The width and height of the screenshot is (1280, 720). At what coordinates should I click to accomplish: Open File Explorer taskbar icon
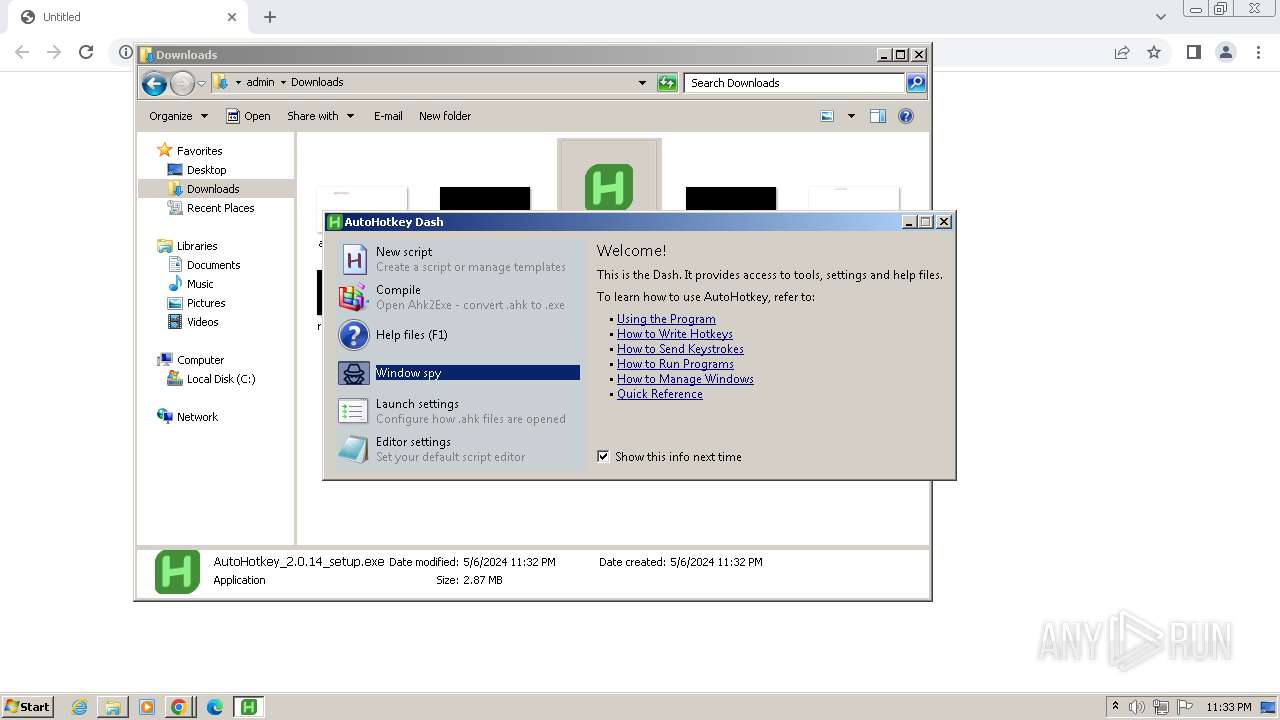click(113, 707)
